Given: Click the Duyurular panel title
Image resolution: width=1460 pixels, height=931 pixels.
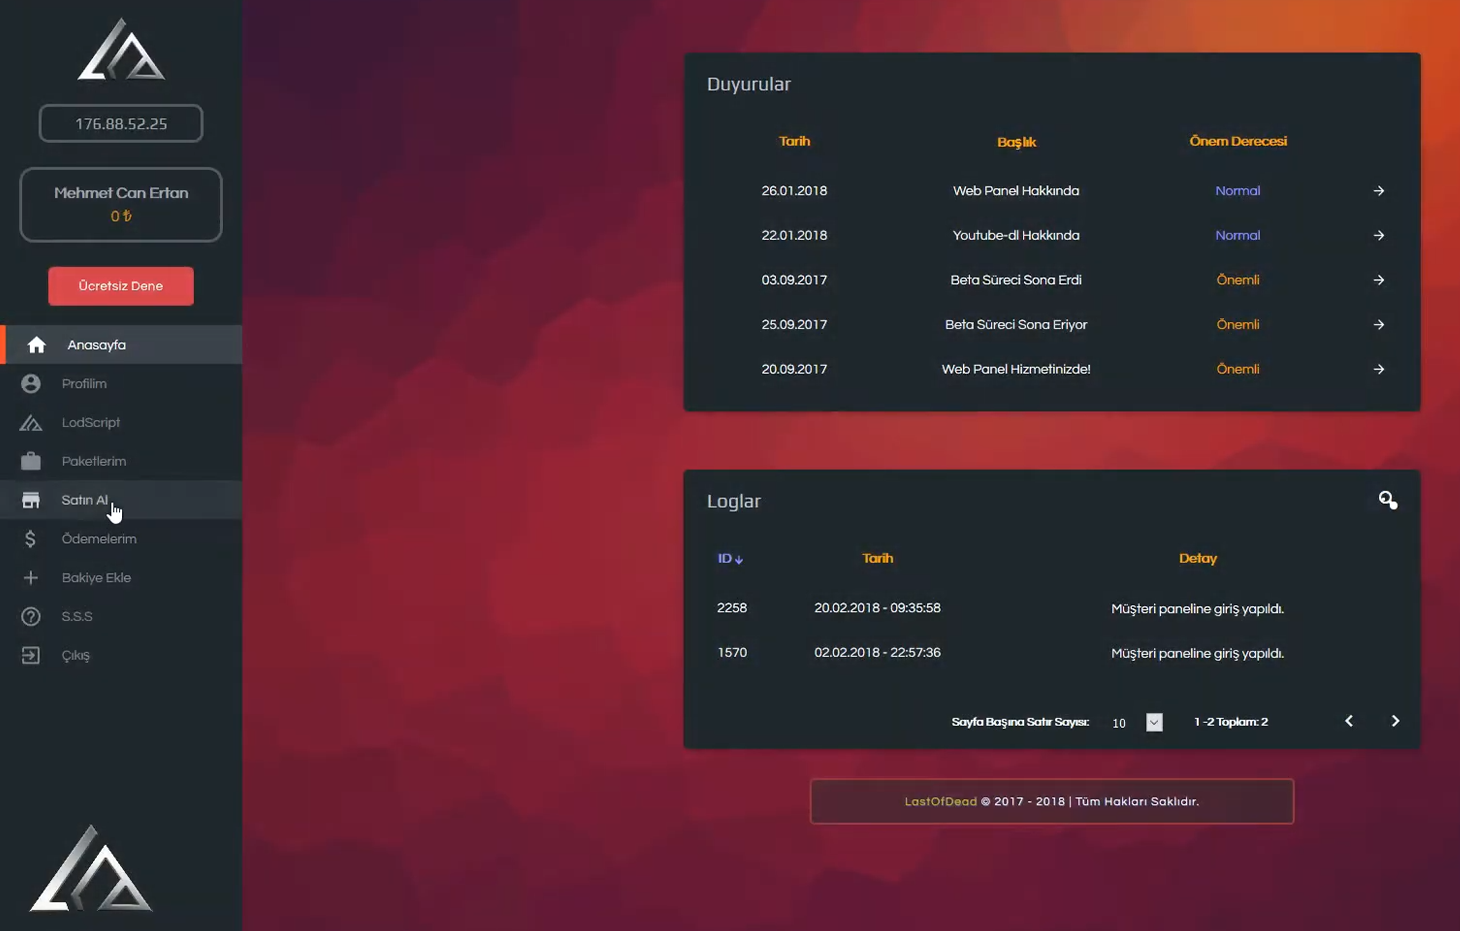Looking at the screenshot, I should pyautogui.click(x=749, y=84).
